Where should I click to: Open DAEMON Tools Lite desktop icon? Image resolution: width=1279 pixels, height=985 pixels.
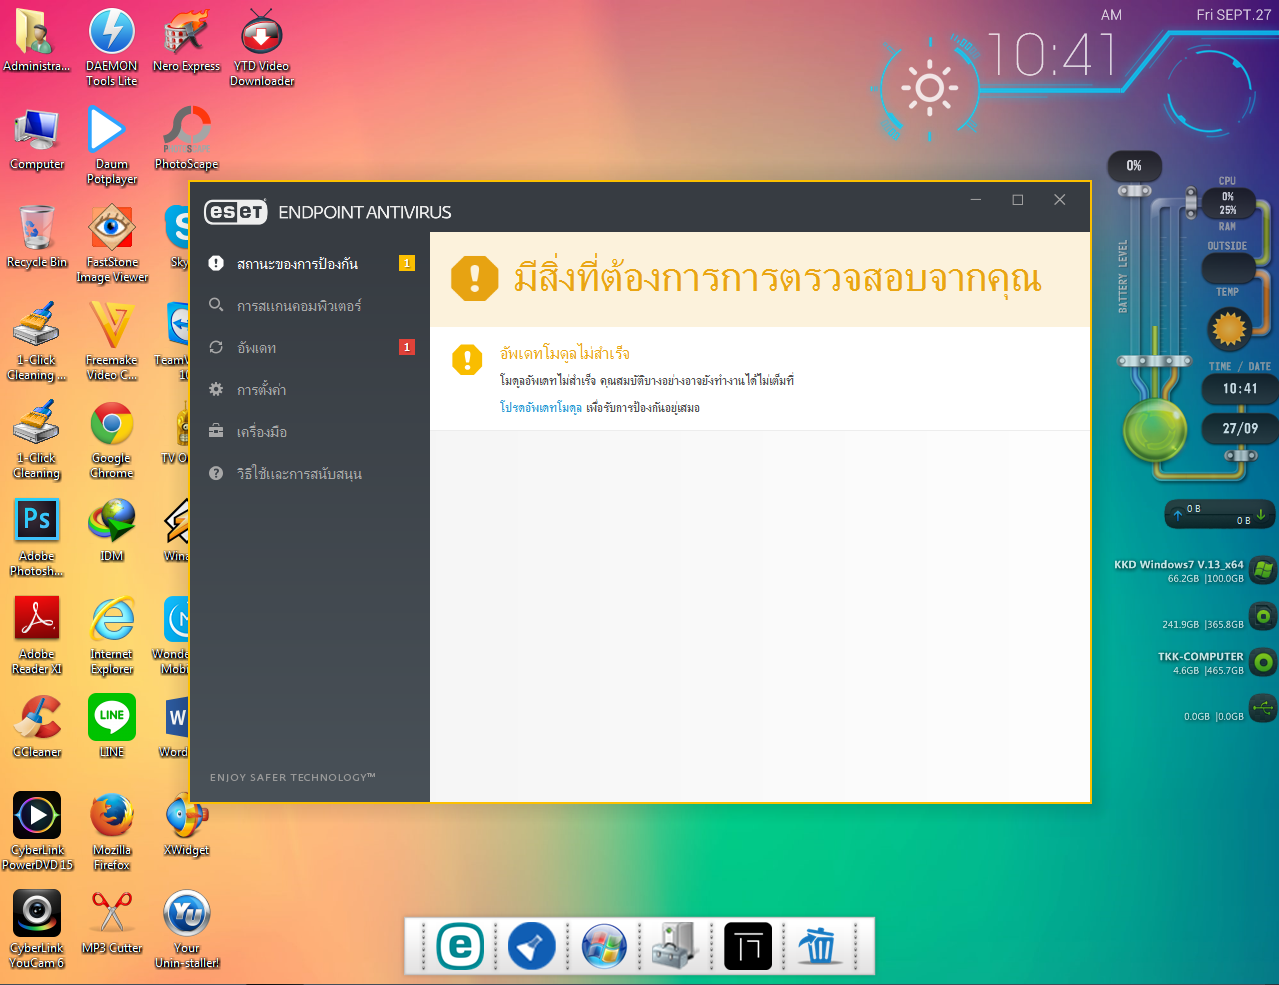pyautogui.click(x=112, y=47)
